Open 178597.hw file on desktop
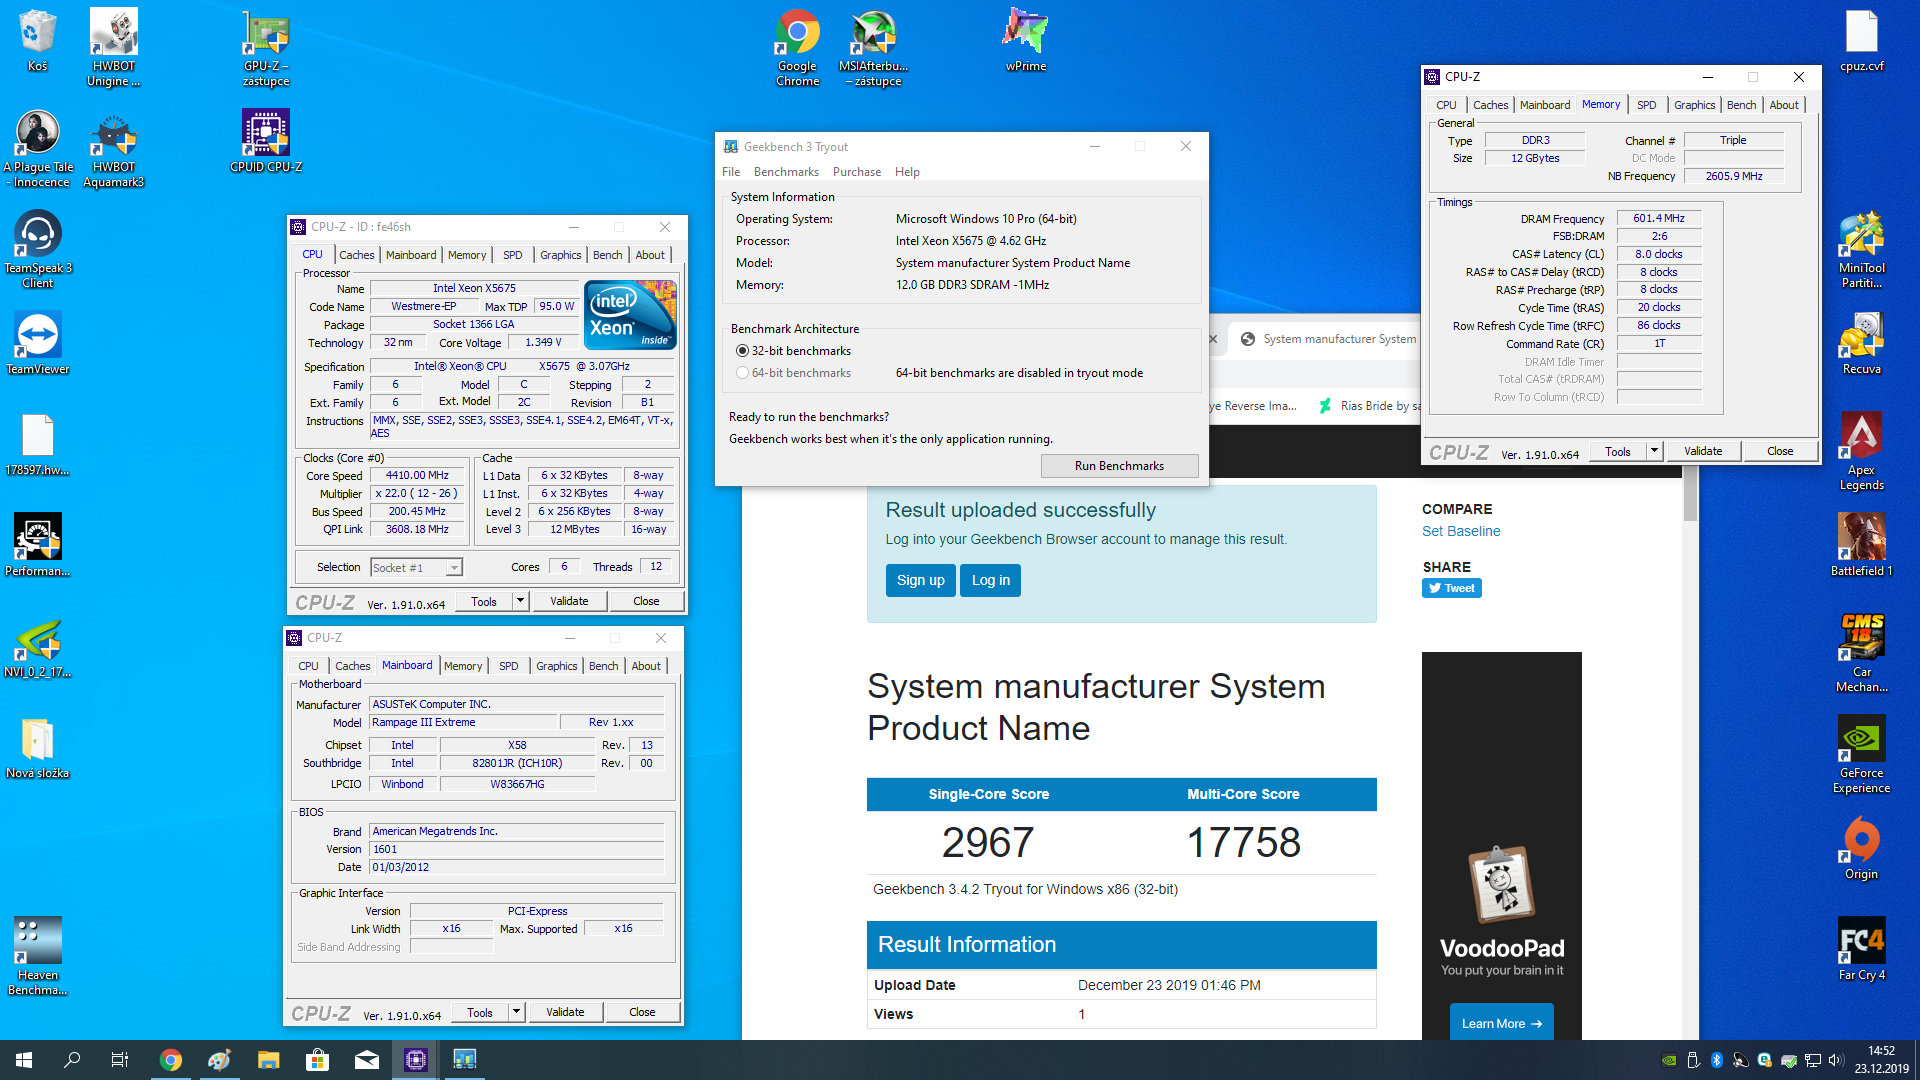This screenshot has height=1080, width=1920. tap(38, 444)
